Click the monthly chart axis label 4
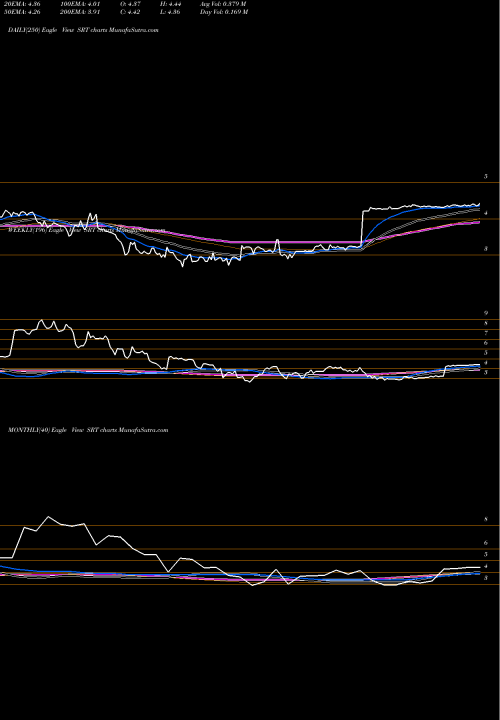This screenshot has height=720, width=500. [x=486, y=566]
